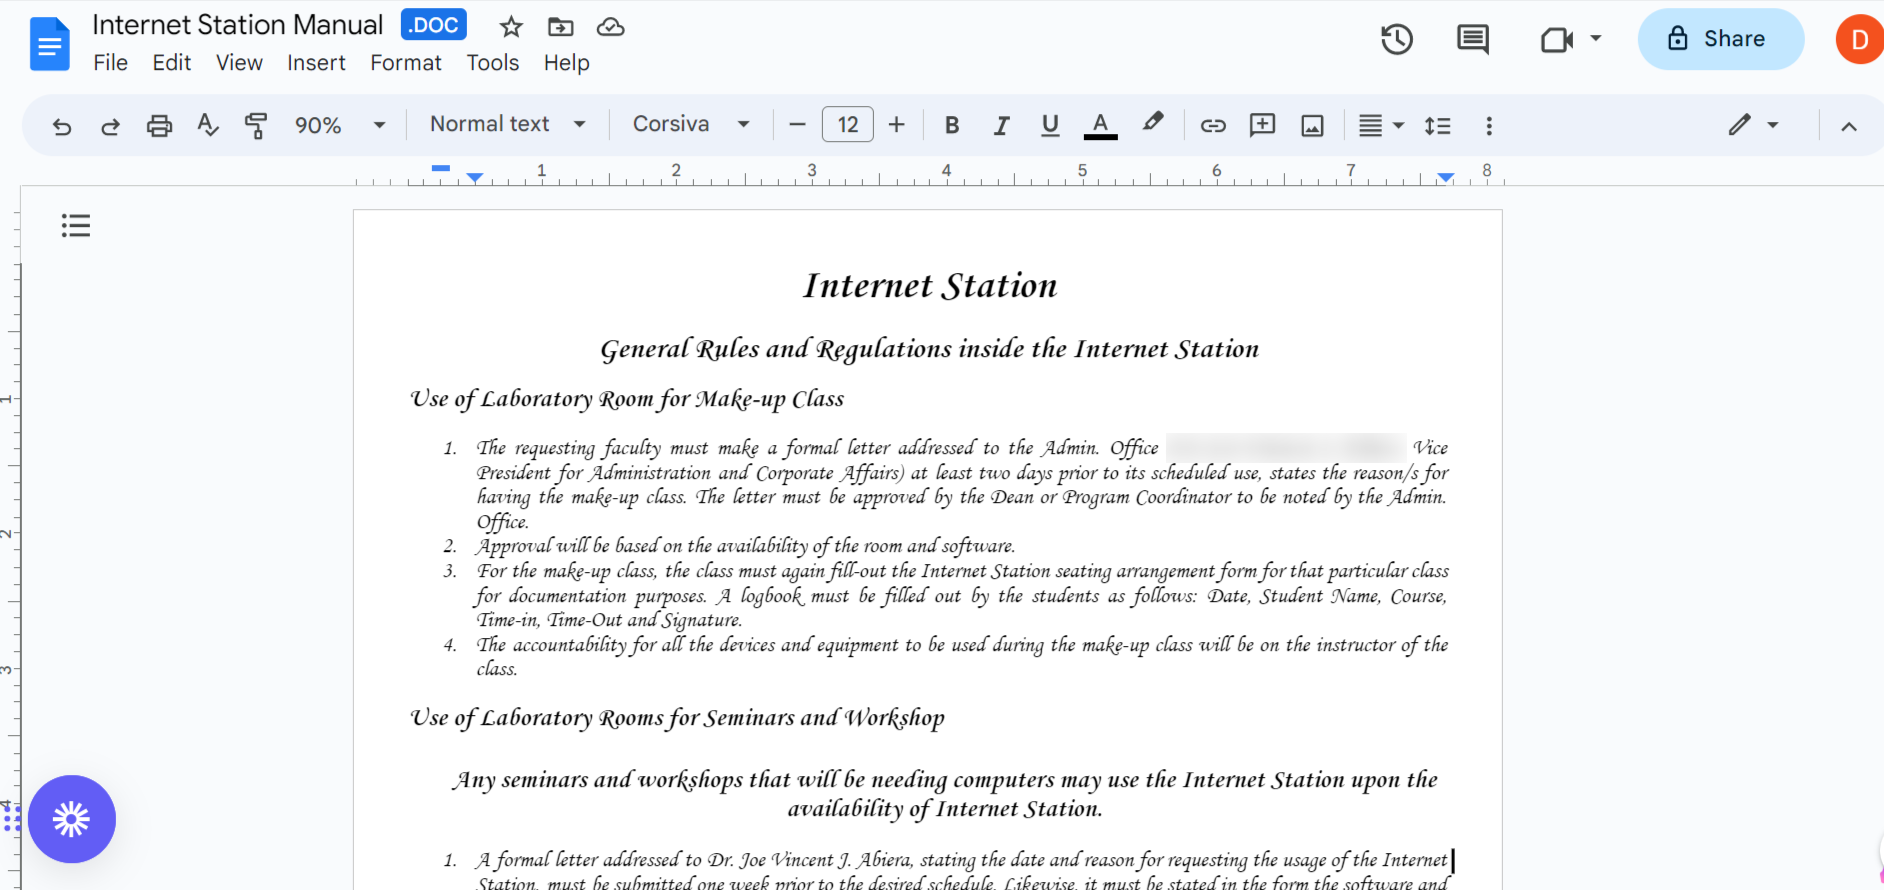1884x890 pixels.
Task: Click the left indent marker on ruler
Action: click(475, 178)
